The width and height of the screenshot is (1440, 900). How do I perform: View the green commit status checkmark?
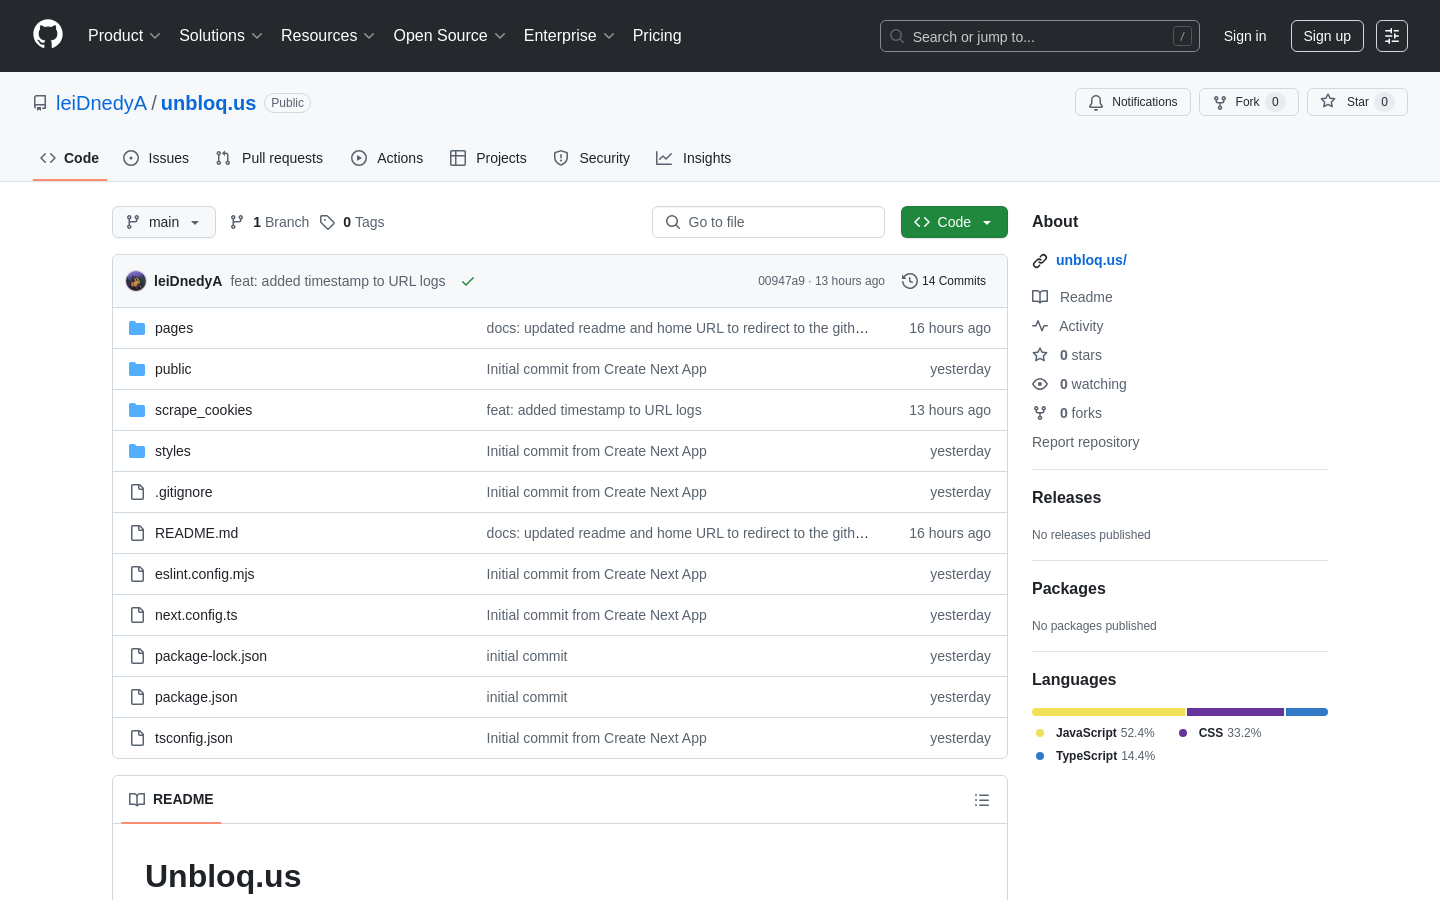pos(468,281)
